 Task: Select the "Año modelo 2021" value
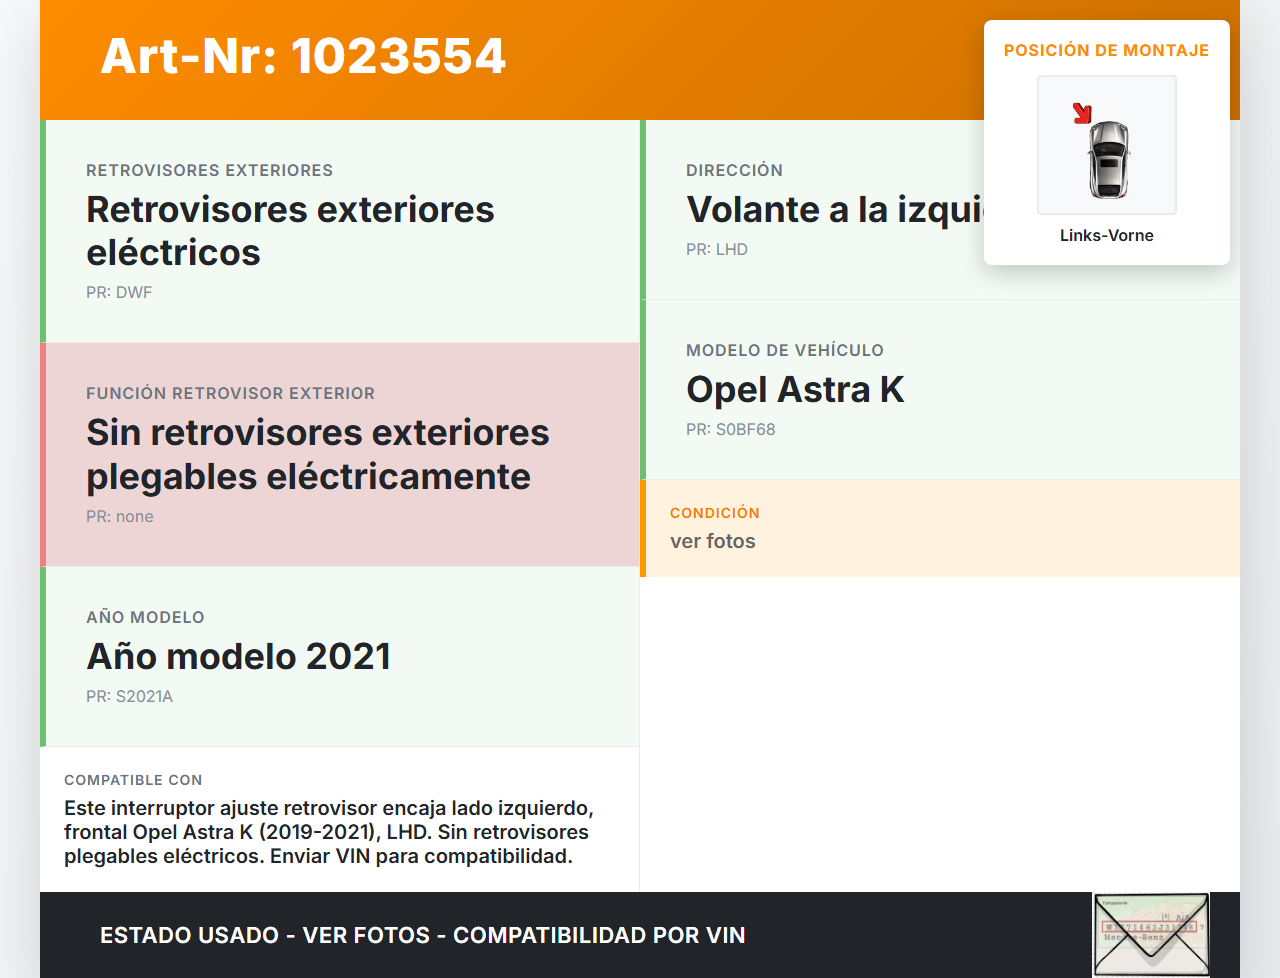(239, 656)
